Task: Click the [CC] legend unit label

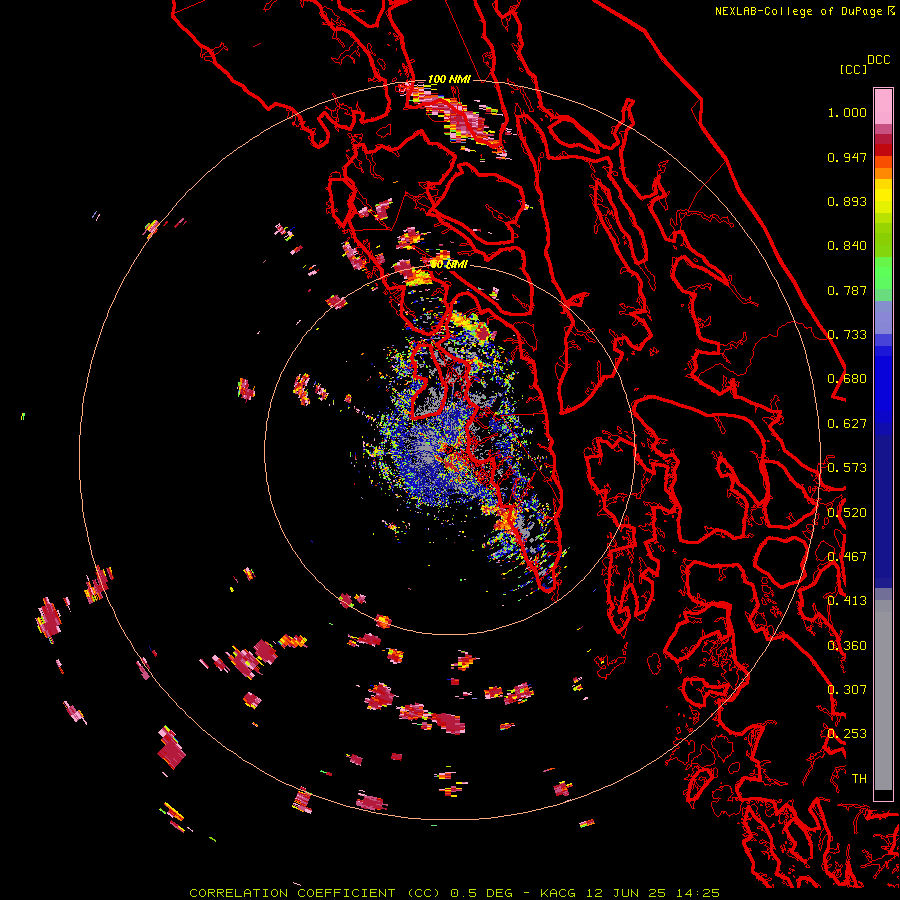Action: (853, 69)
